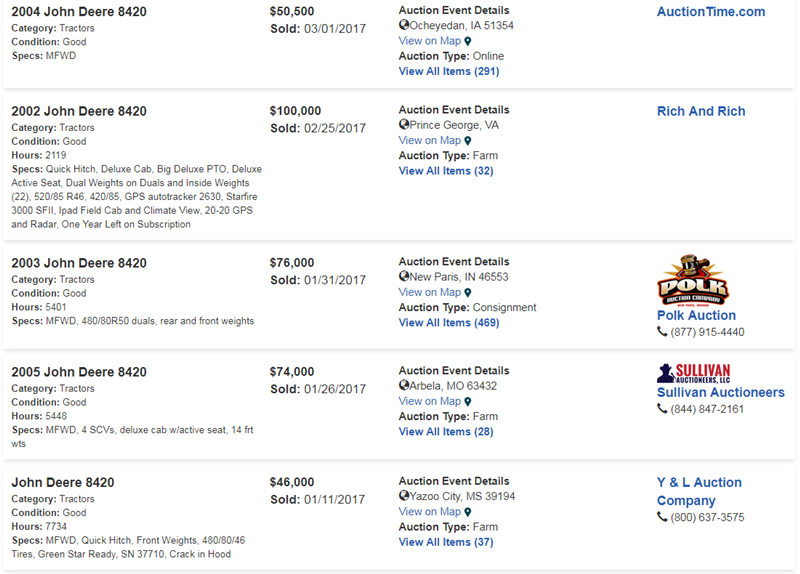Screen dimensions: 800x574
Task: Open the AuctionTime.com seller link
Action: click(x=710, y=12)
